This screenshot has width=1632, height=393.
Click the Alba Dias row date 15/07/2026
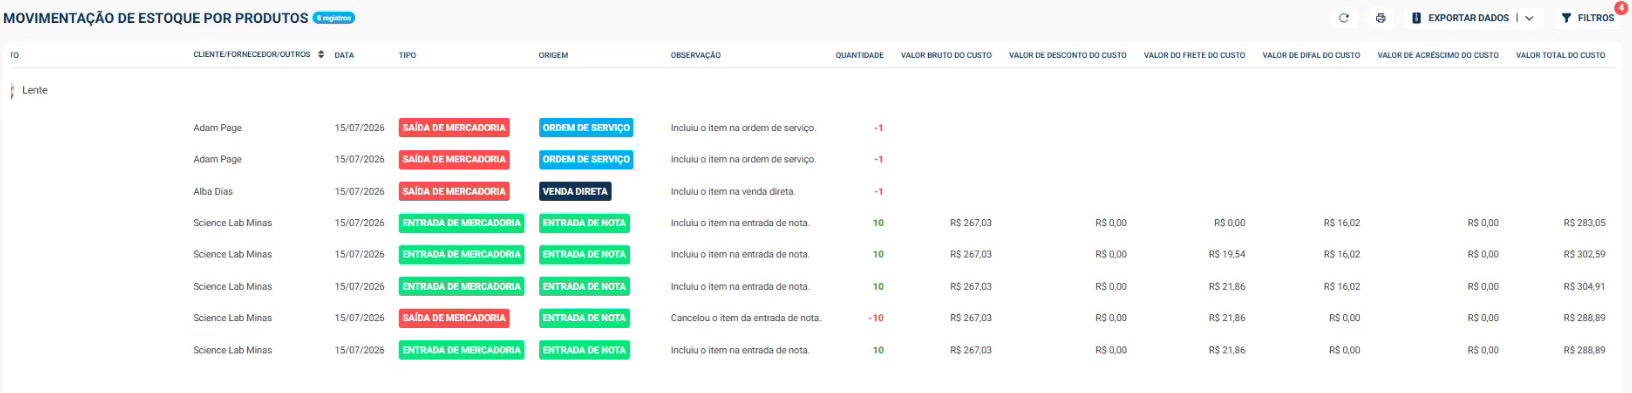coord(359,191)
